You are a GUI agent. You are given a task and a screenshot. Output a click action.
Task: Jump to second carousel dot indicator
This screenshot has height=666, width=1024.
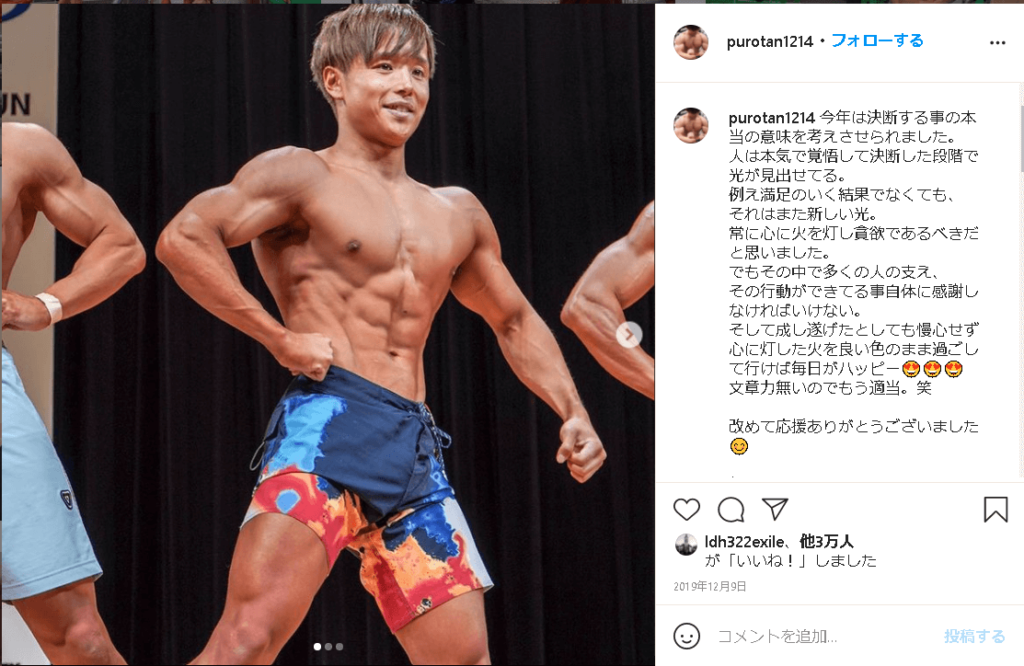click(328, 646)
